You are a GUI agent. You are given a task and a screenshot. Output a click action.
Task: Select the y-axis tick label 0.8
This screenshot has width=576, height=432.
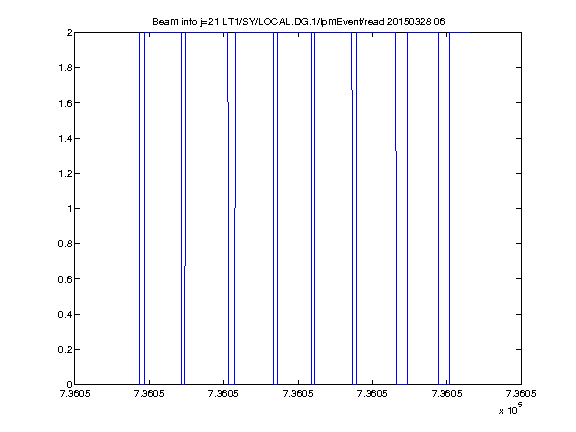tap(65, 244)
